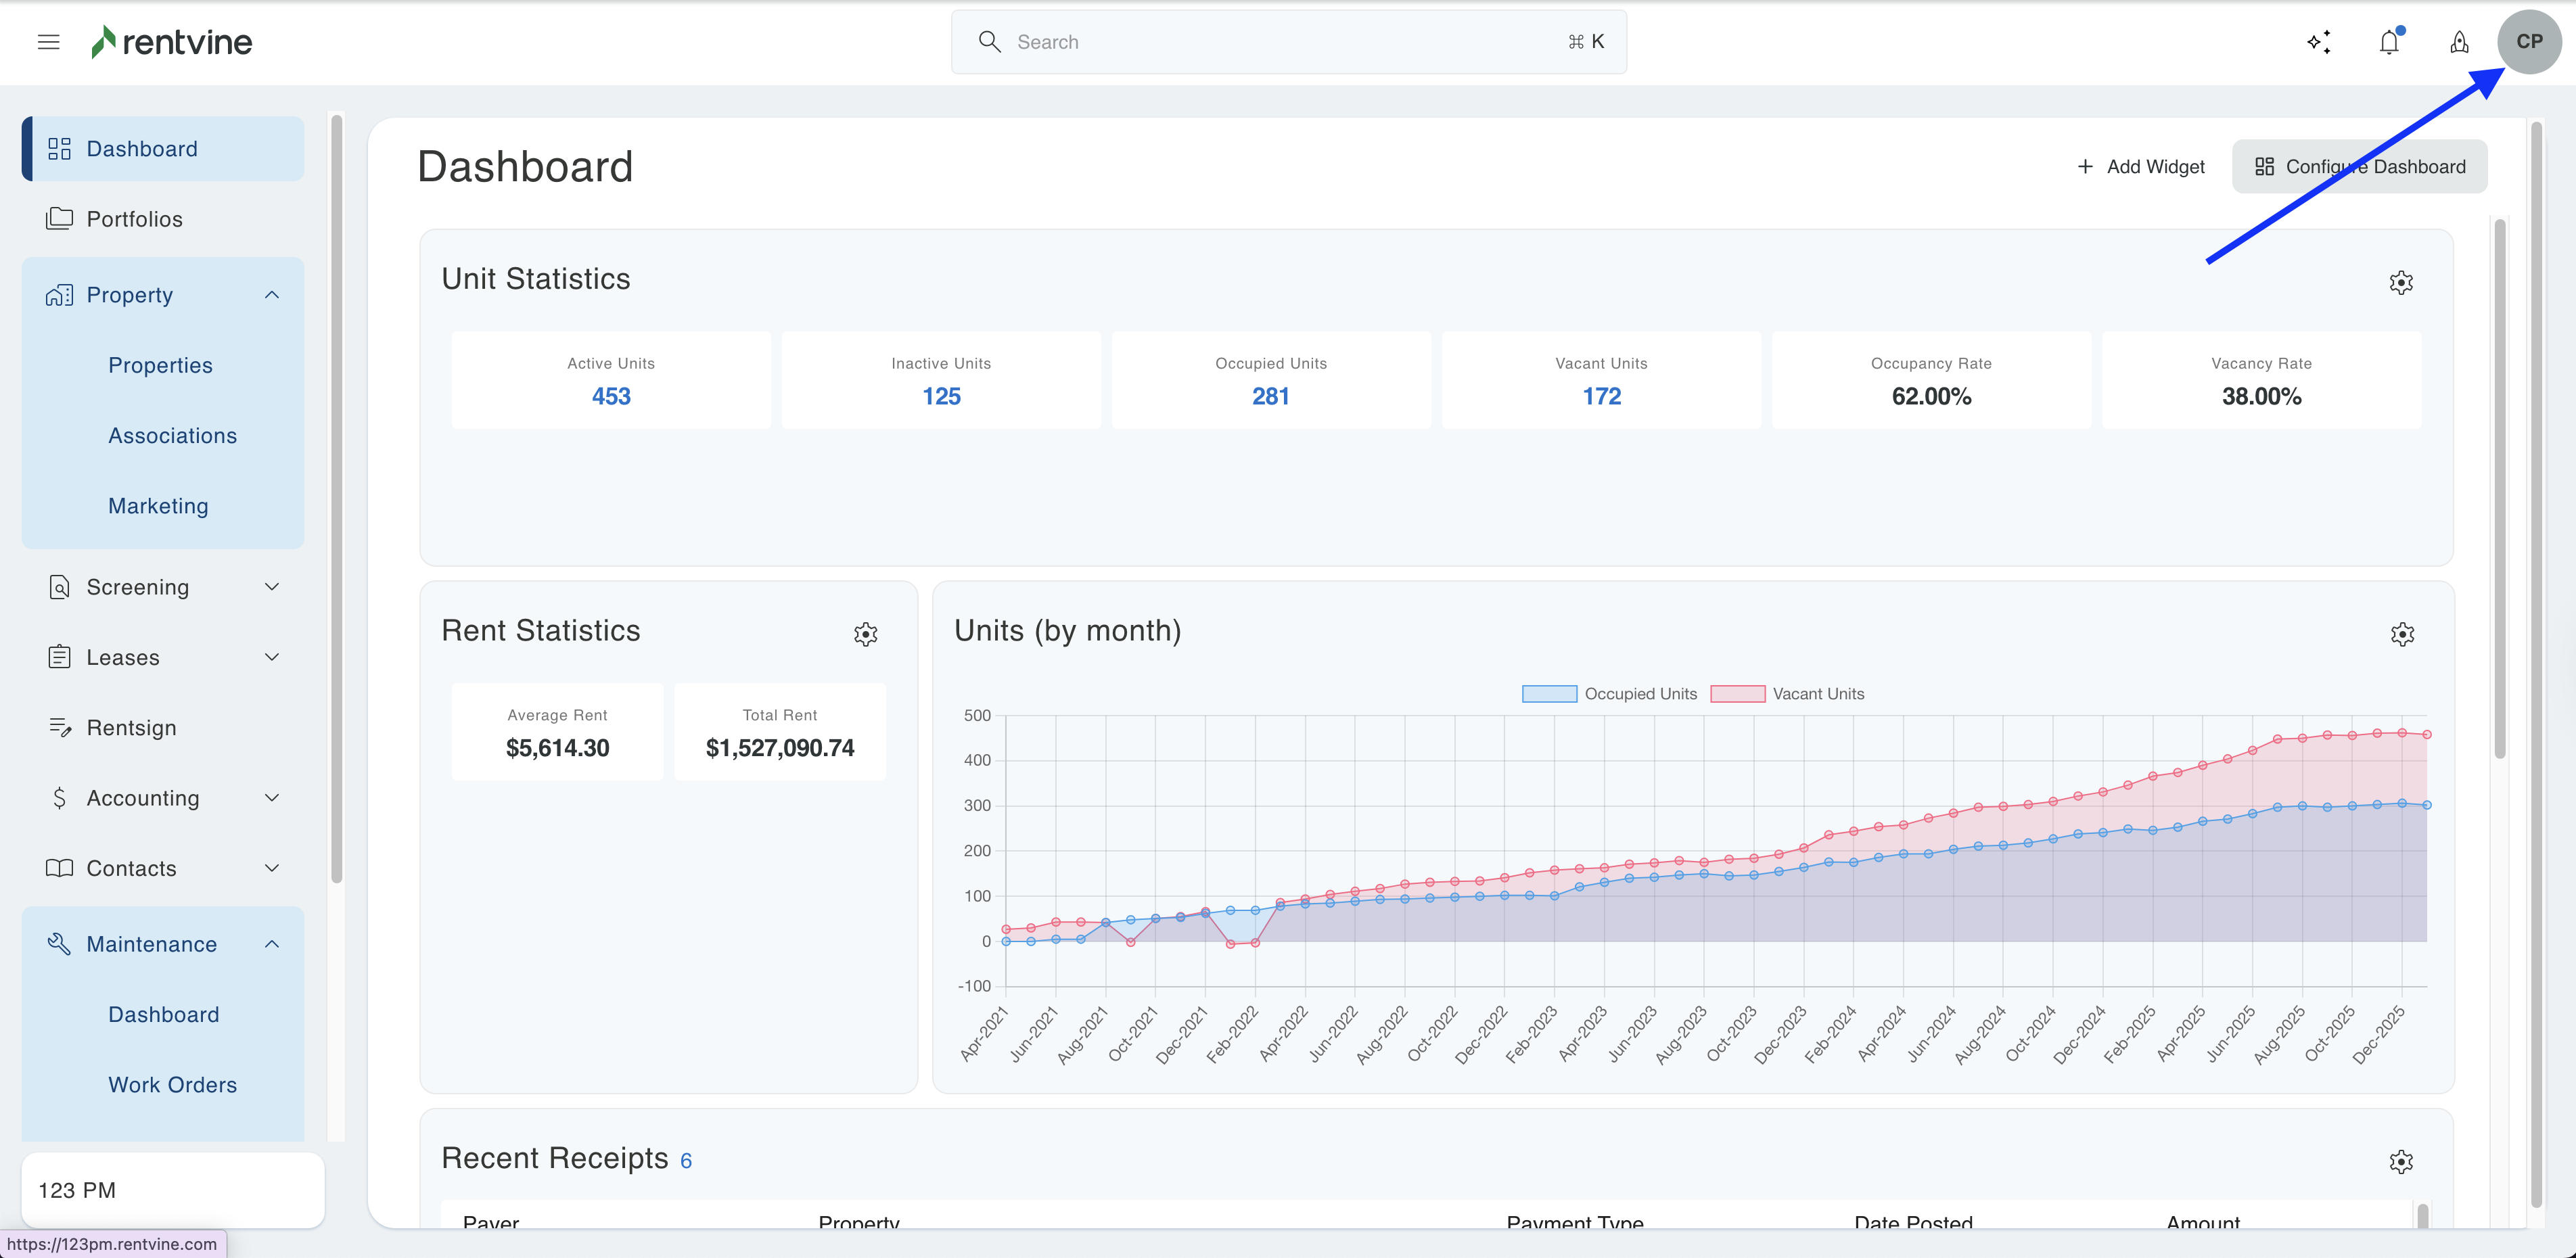Click the Search input field

click(1287, 42)
